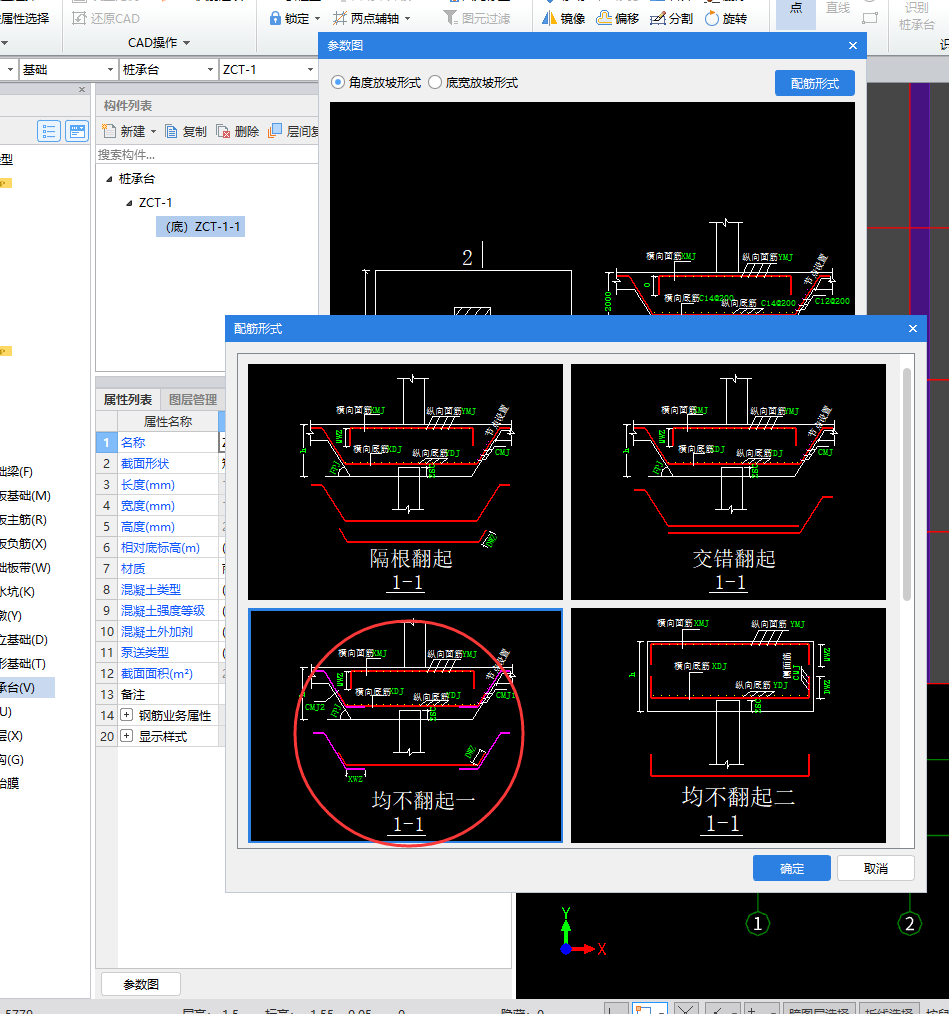This screenshot has height=1014, width=949.
Task: Click the 取消 cancel button
Action: point(875,868)
